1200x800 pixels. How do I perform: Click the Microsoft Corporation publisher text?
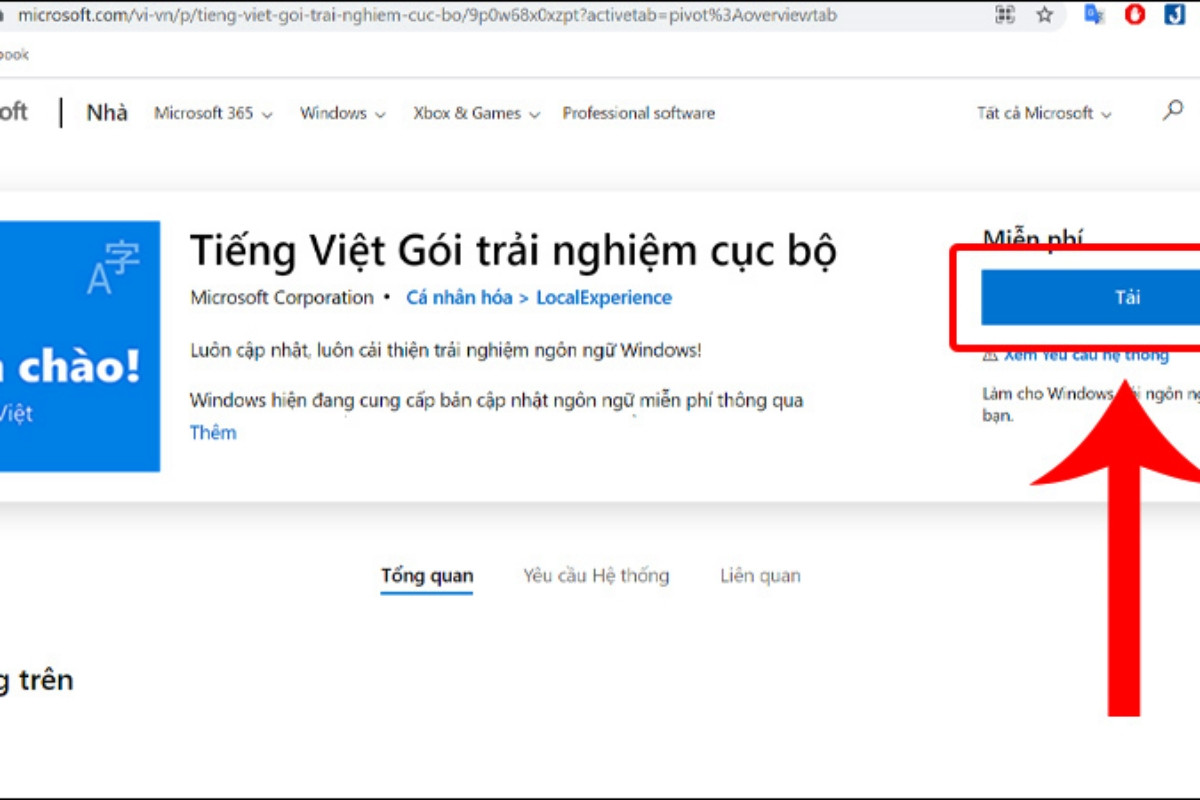[282, 298]
